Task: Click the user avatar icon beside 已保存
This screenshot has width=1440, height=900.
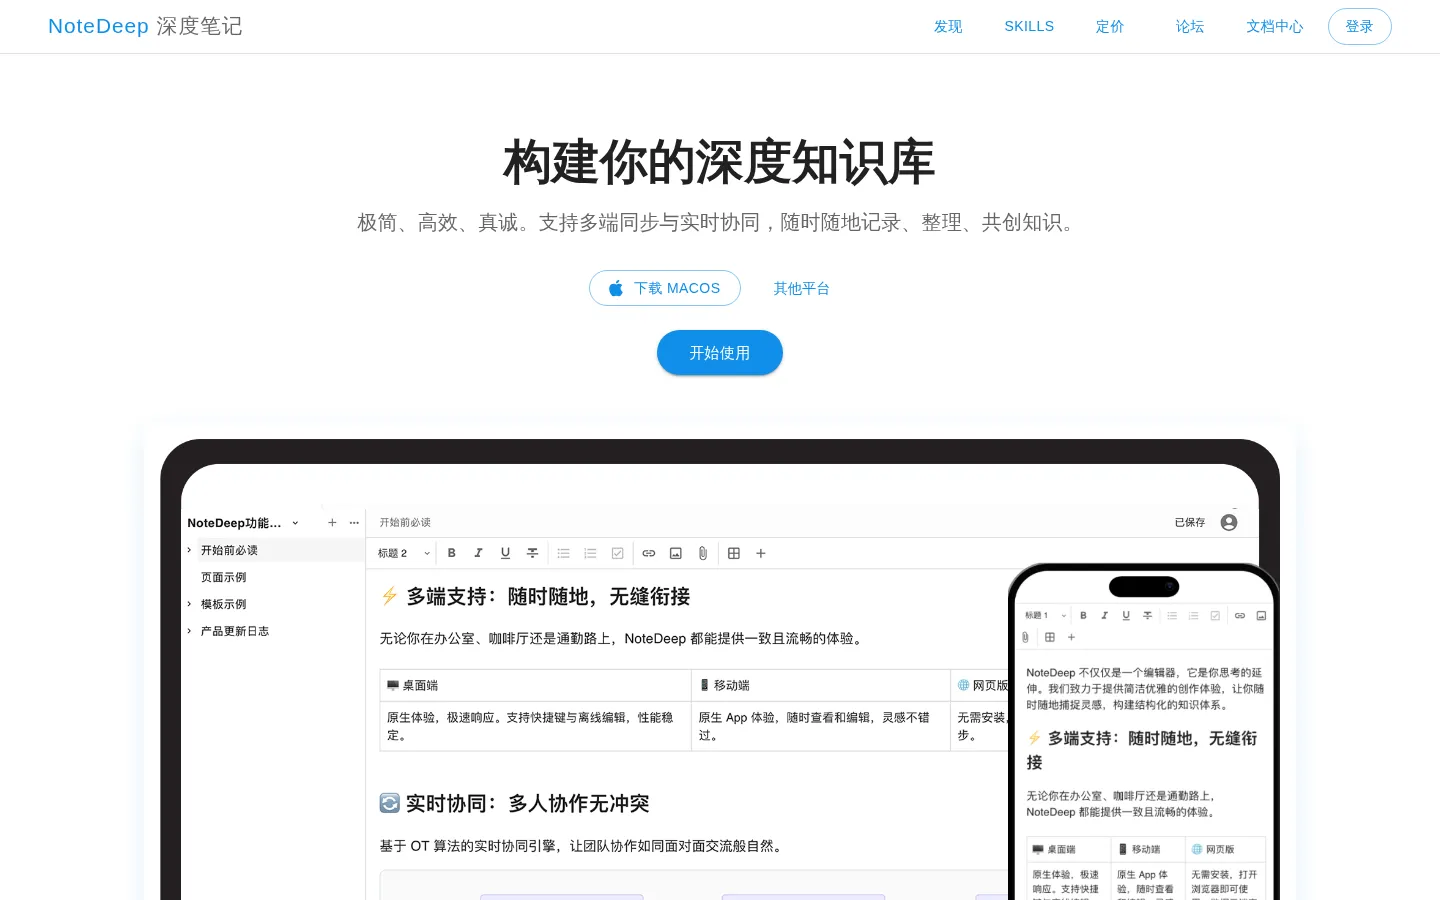Action: (x=1229, y=522)
